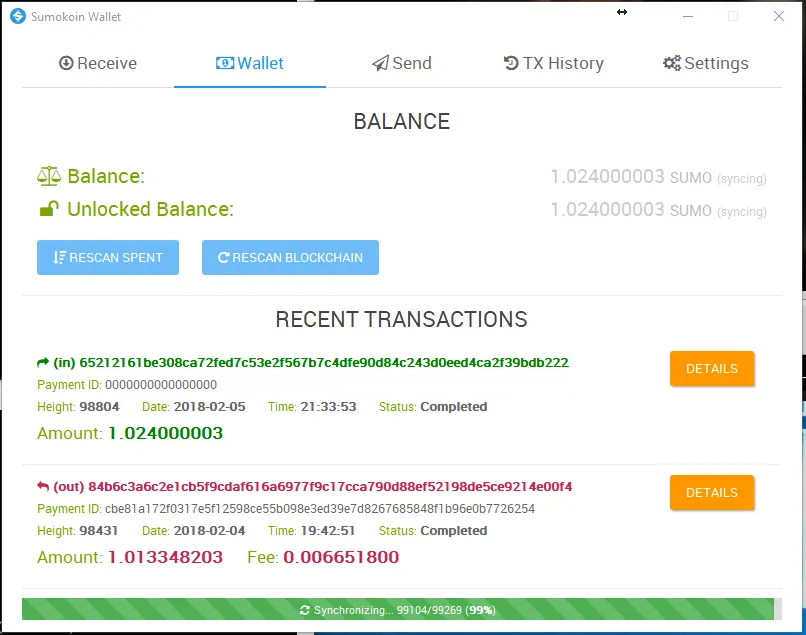Click the green amount 1.024000003
The height and width of the screenshot is (635, 806).
point(166,433)
